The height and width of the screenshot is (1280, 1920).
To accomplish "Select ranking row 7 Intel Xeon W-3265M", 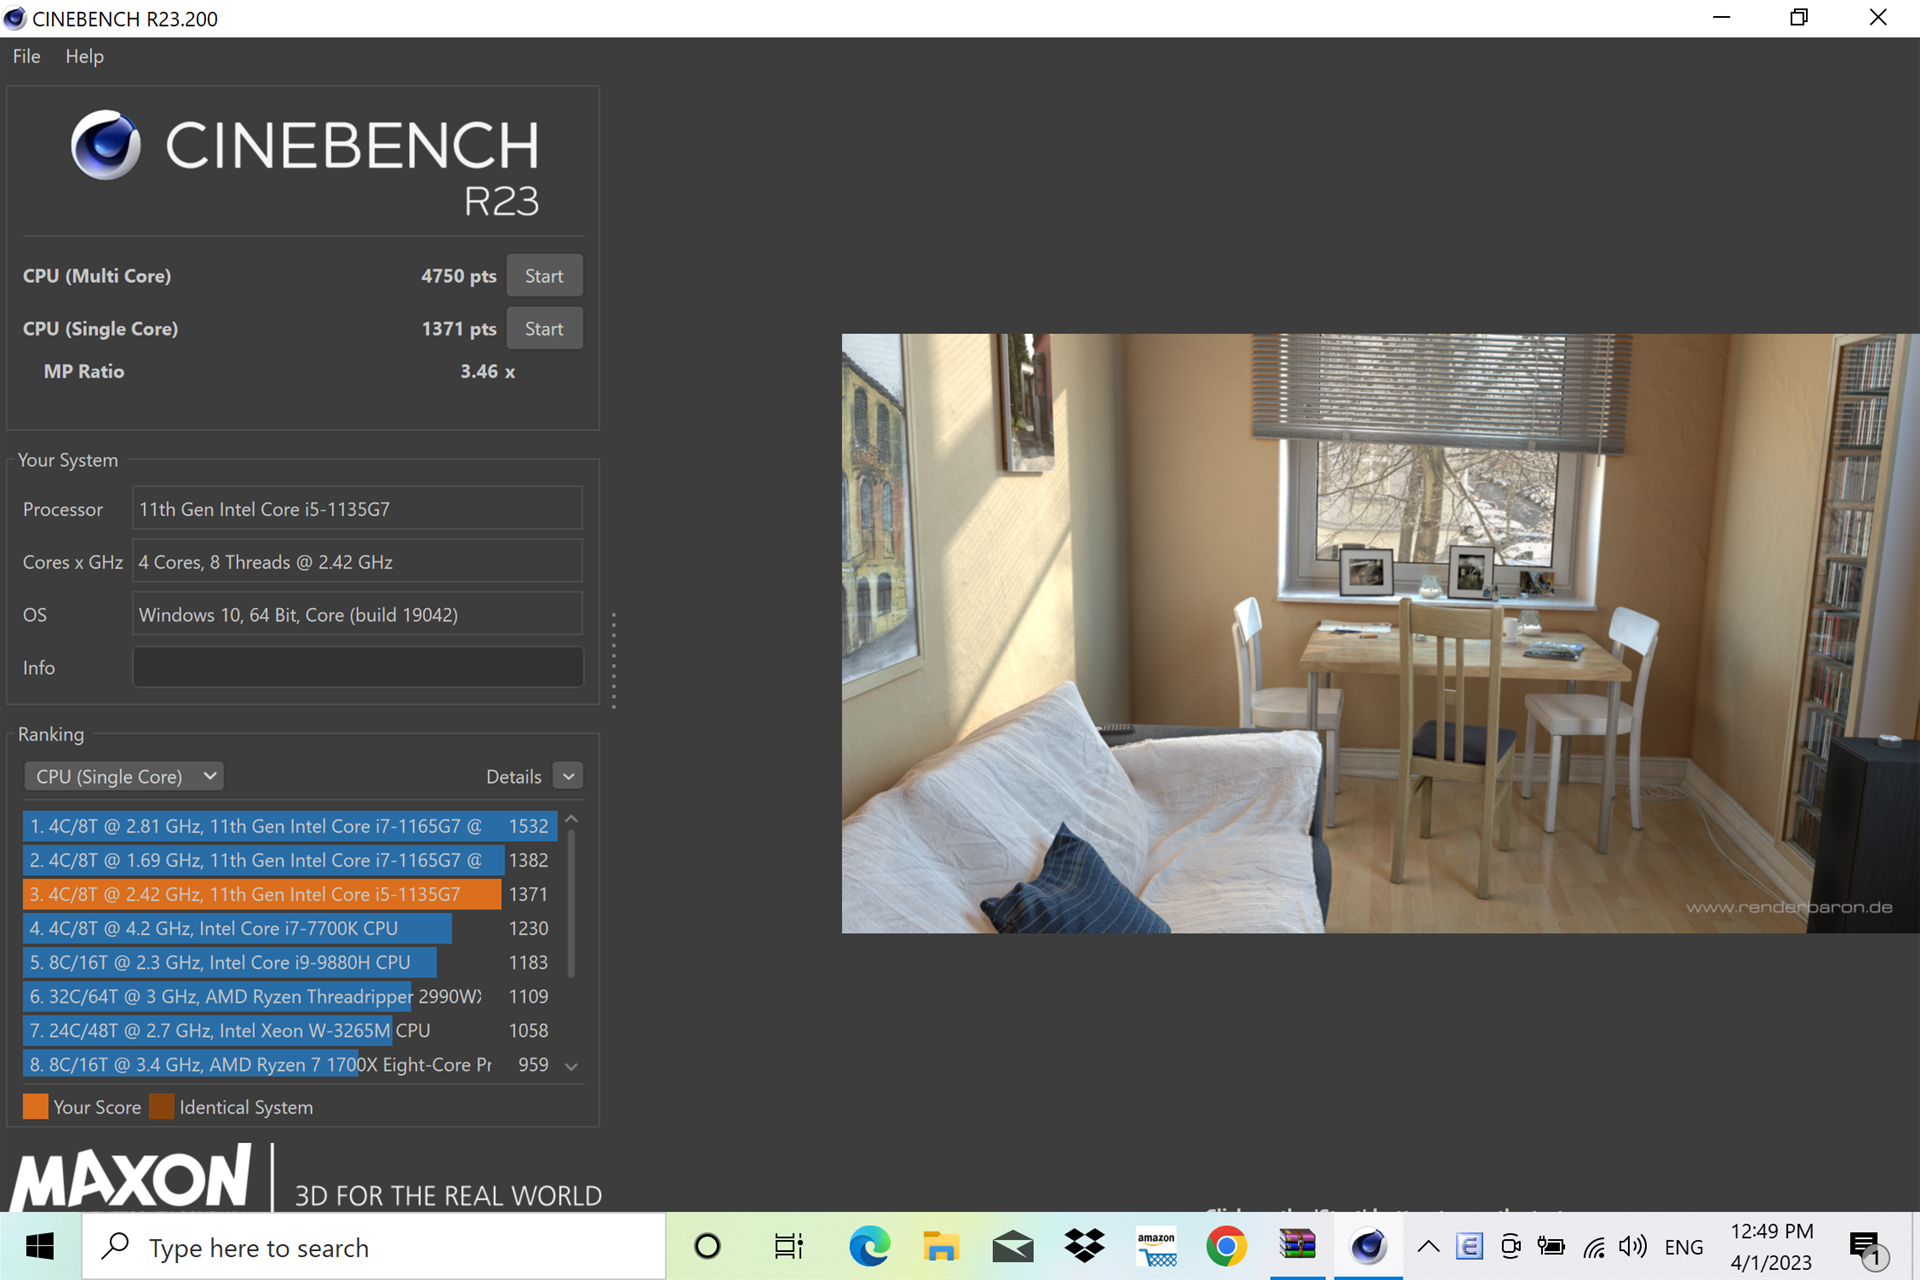I will click(x=290, y=1030).
